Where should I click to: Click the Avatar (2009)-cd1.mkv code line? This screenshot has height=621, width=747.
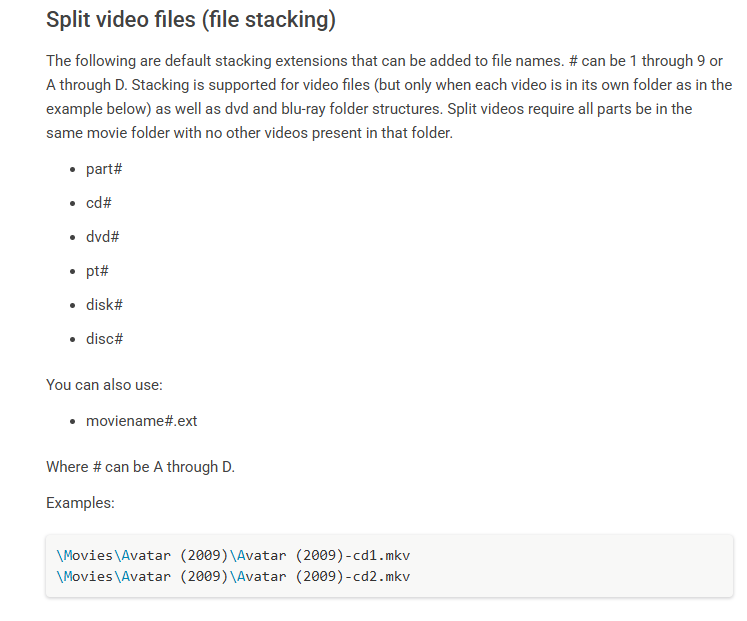click(233, 555)
